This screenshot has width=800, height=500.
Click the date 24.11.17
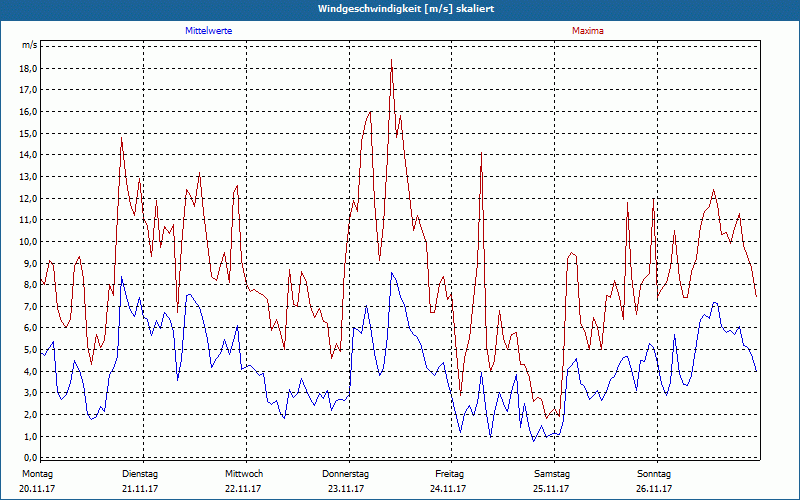click(448, 489)
